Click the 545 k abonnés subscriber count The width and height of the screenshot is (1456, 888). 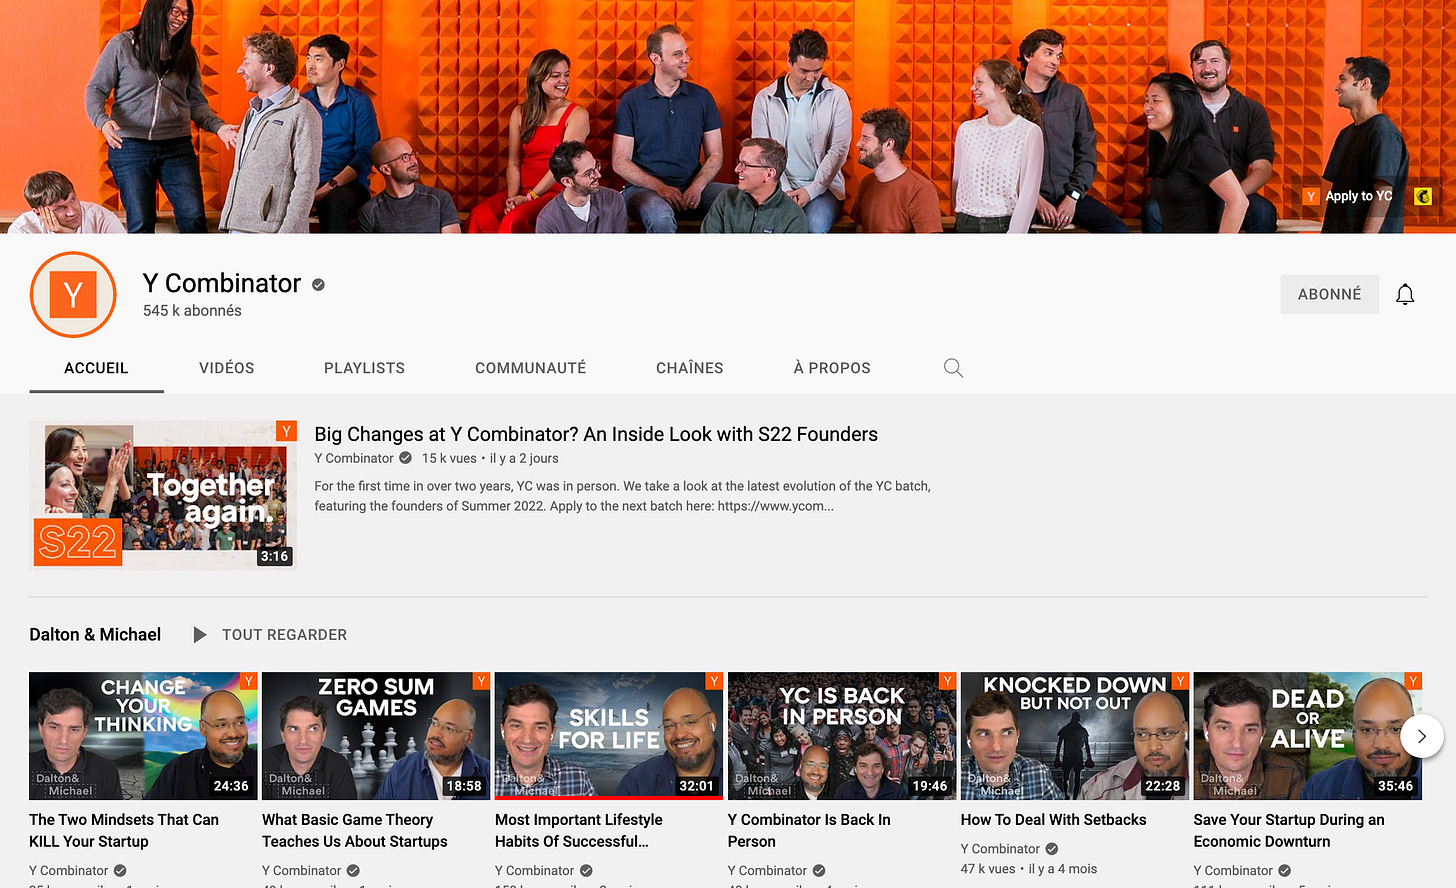pos(192,311)
